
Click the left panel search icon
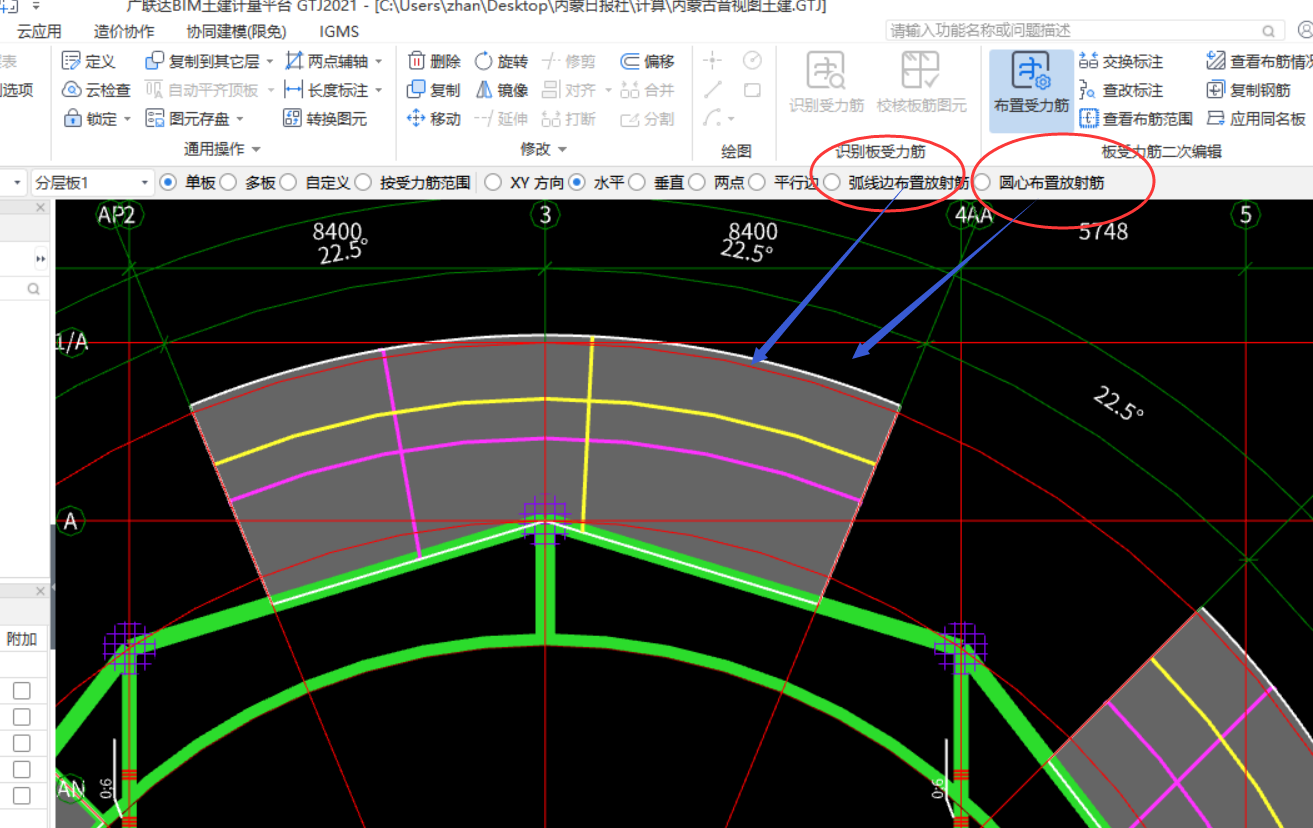coord(33,288)
